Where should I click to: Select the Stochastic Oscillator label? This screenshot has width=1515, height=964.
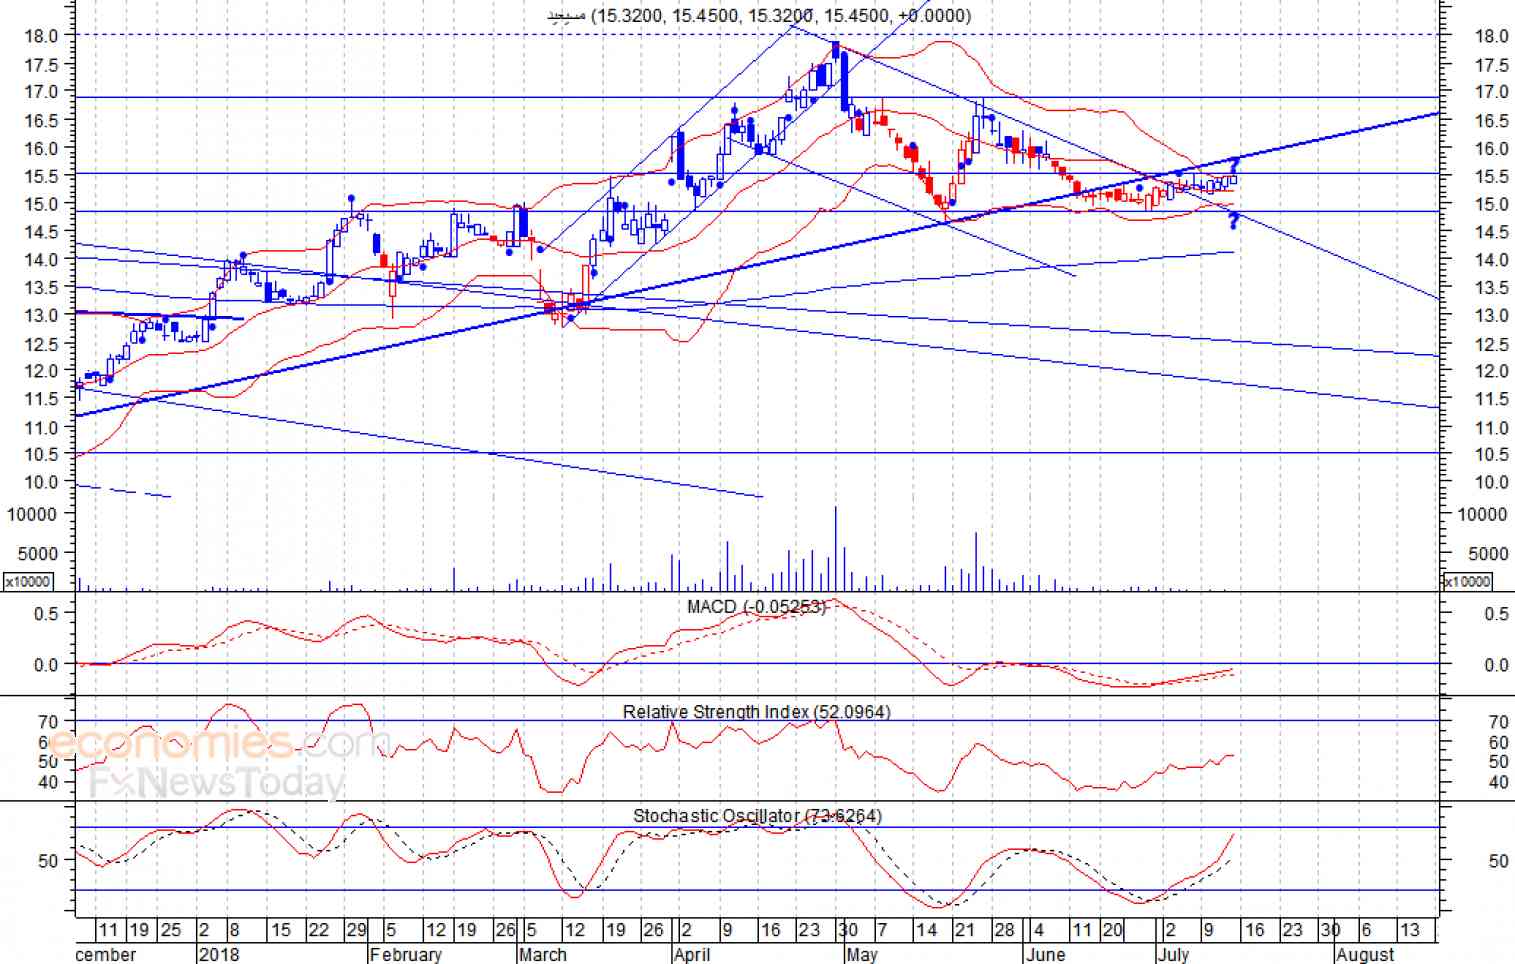758,816
